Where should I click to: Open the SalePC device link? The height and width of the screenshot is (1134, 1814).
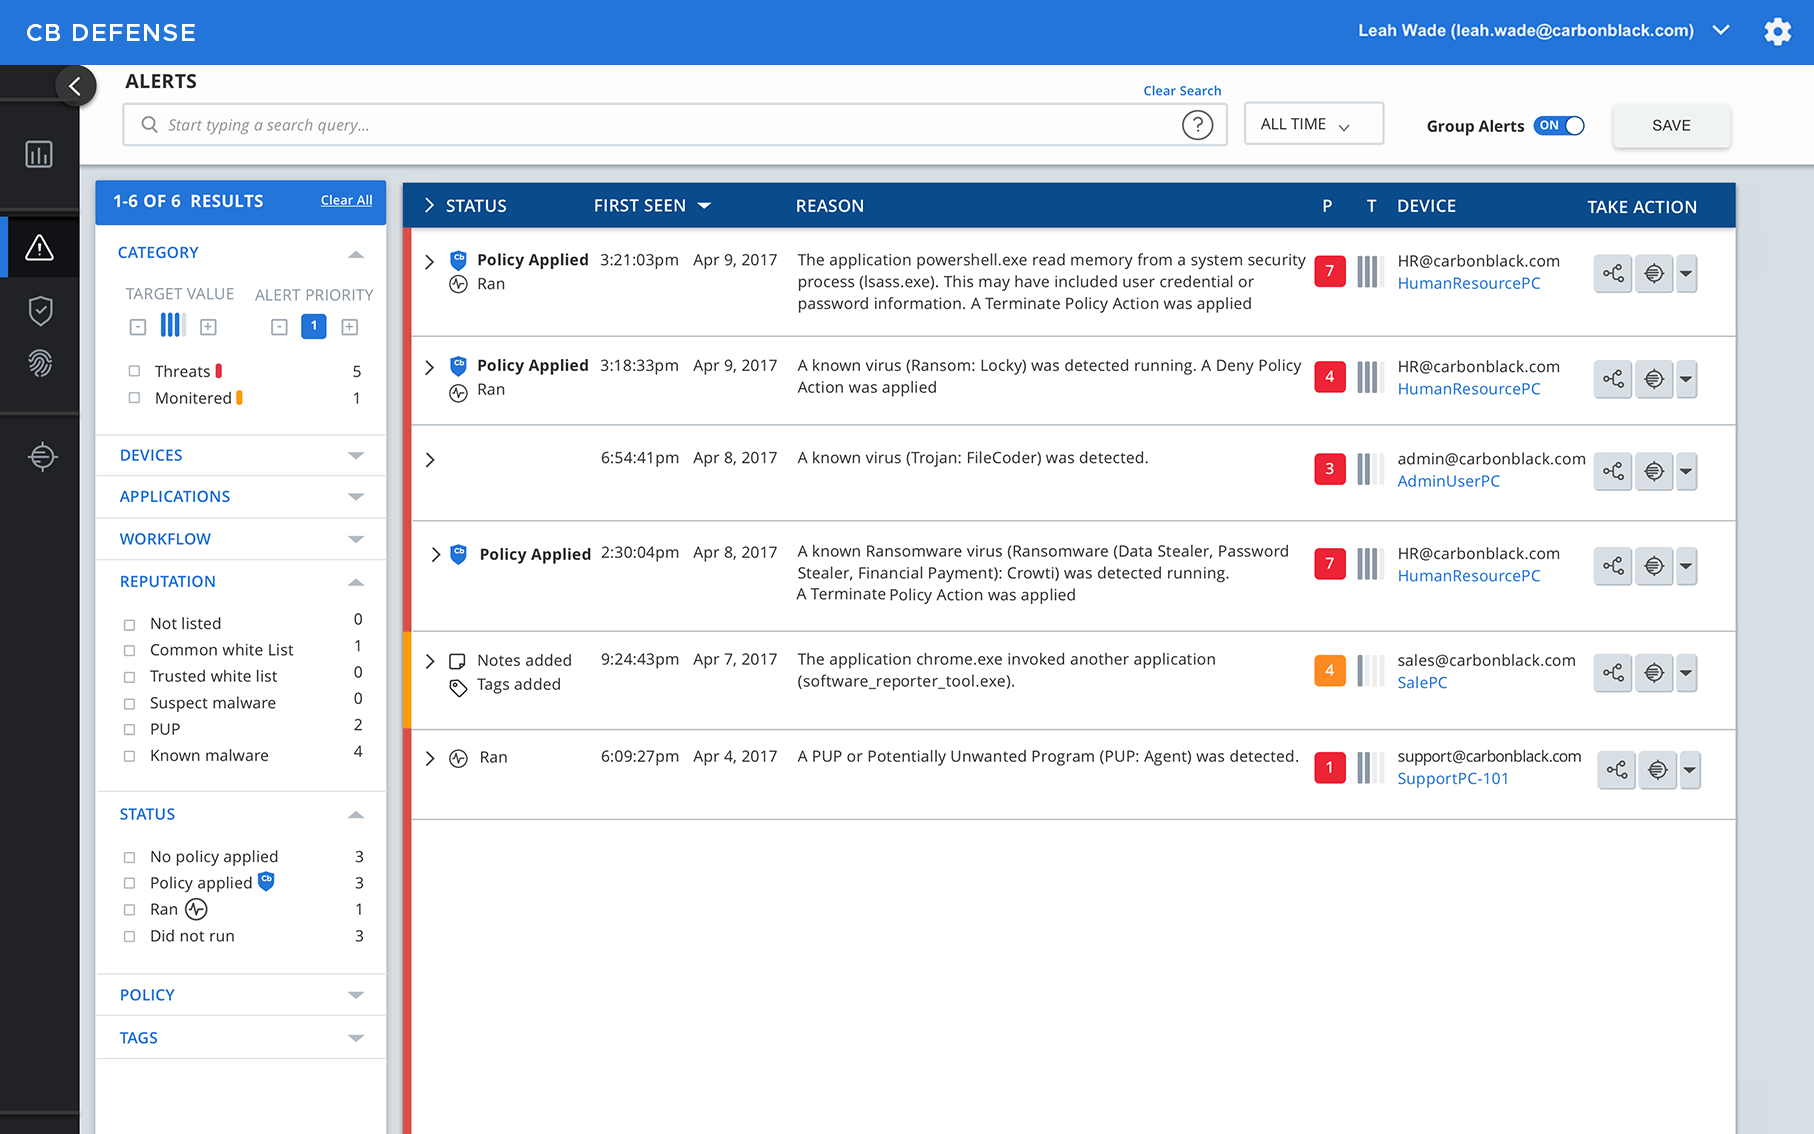[1422, 683]
